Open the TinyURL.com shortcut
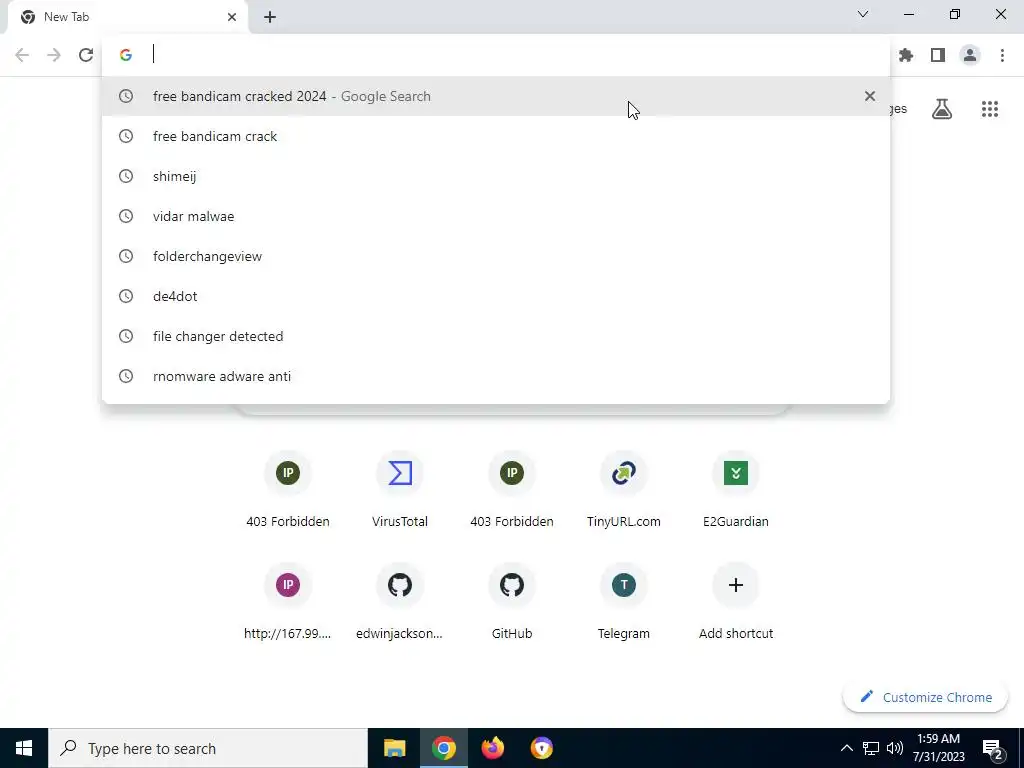The height and width of the screenshot is (768, 1024). coord(624,490)
